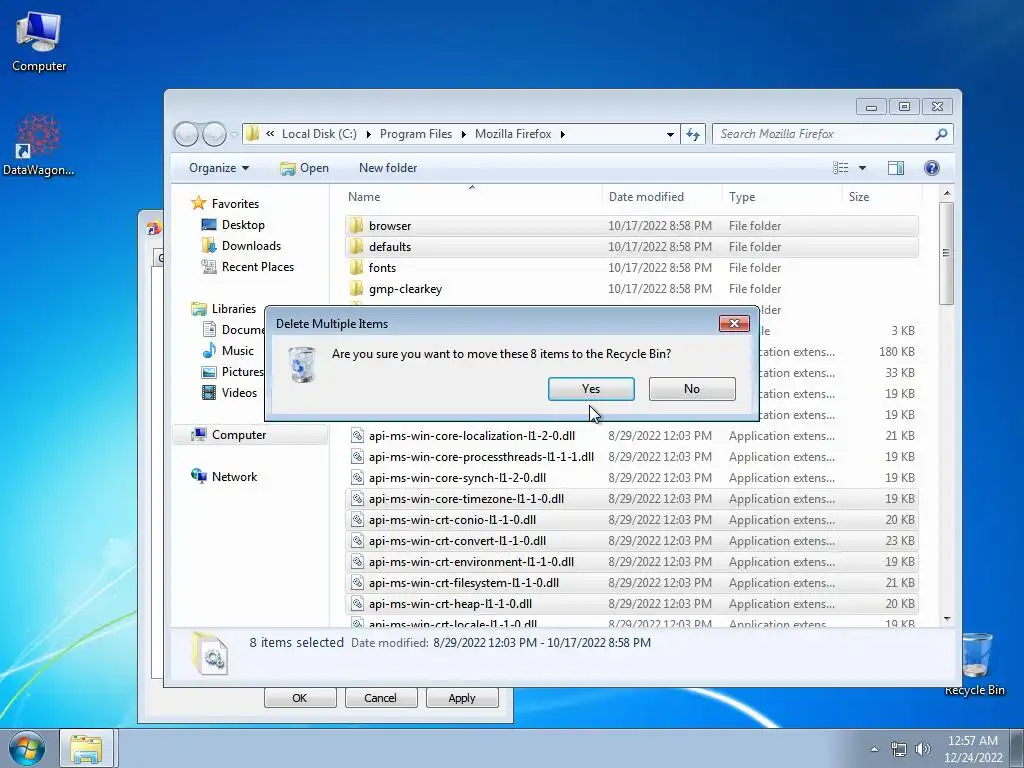Sort by the Name column
This screenshot has height=768, width=1024.
point(472,197)
